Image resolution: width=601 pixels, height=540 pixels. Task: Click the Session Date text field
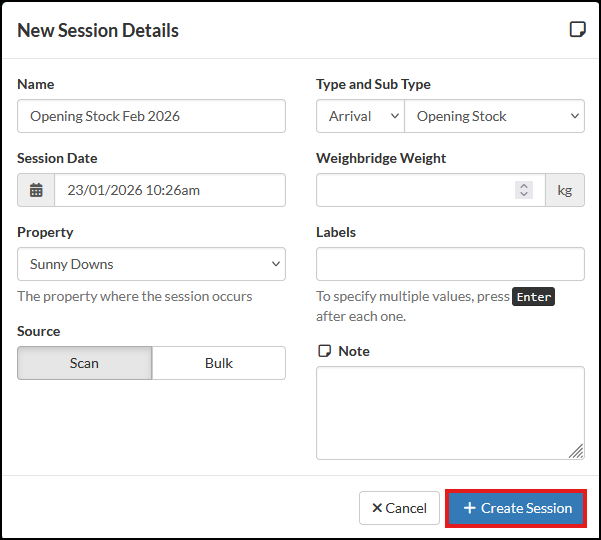click(169, 190)
